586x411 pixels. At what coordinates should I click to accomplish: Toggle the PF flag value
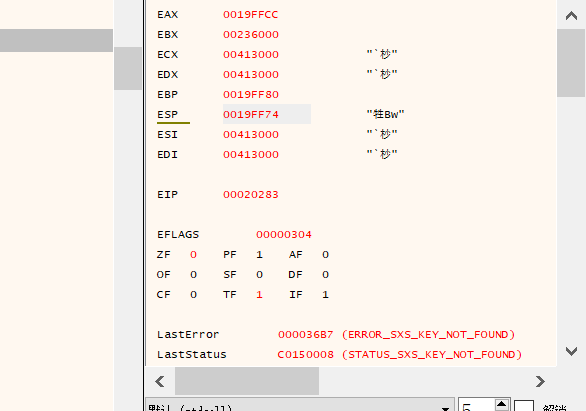259,255
